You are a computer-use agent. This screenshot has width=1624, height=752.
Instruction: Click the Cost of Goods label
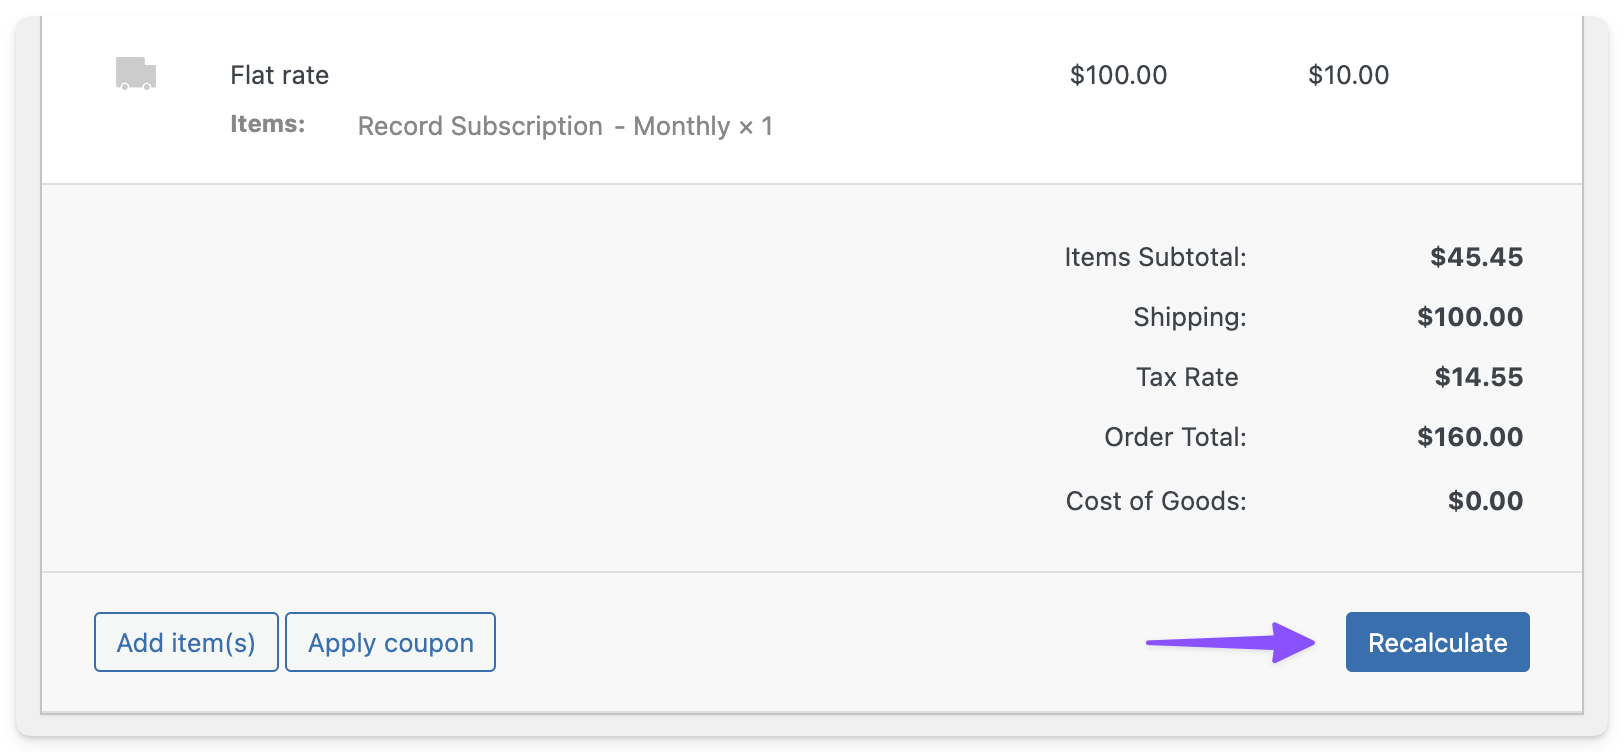click(x=1156, y=501)
